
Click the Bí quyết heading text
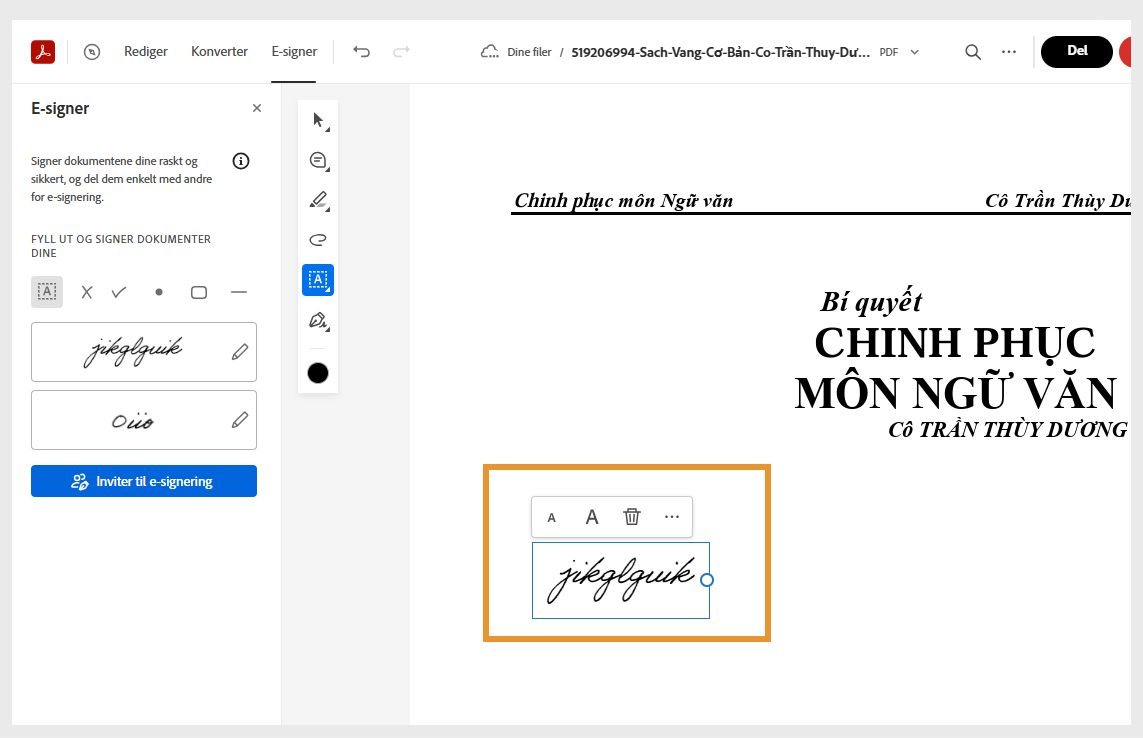[871, 303]
